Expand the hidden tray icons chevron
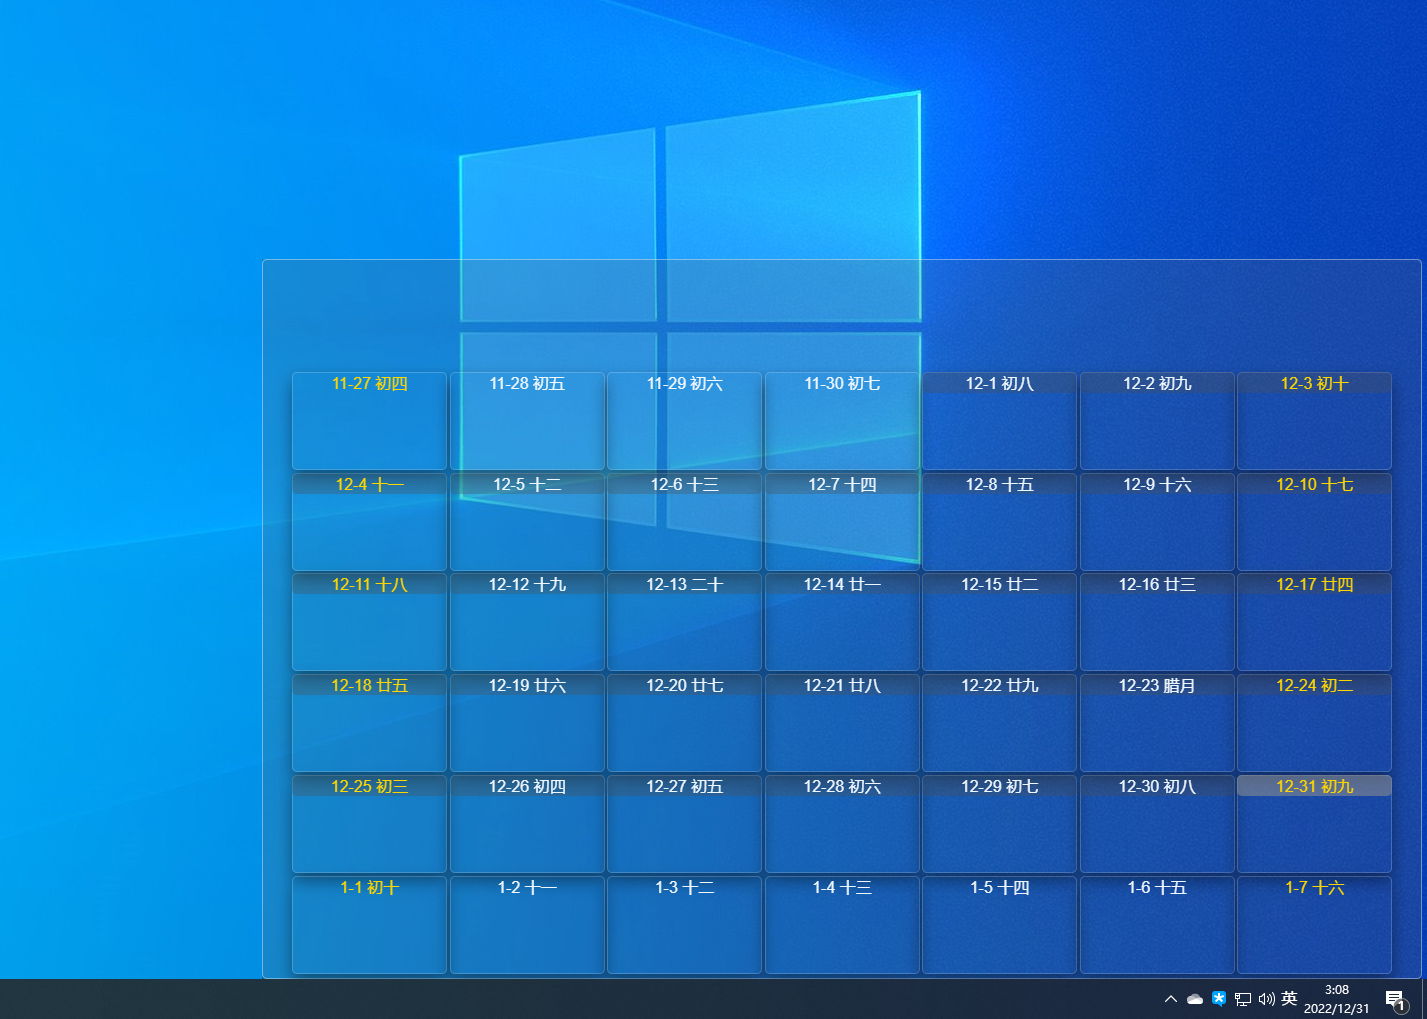Image resolution: width=1427 pixels, height=1019 pixels. tap(1171, 999)
